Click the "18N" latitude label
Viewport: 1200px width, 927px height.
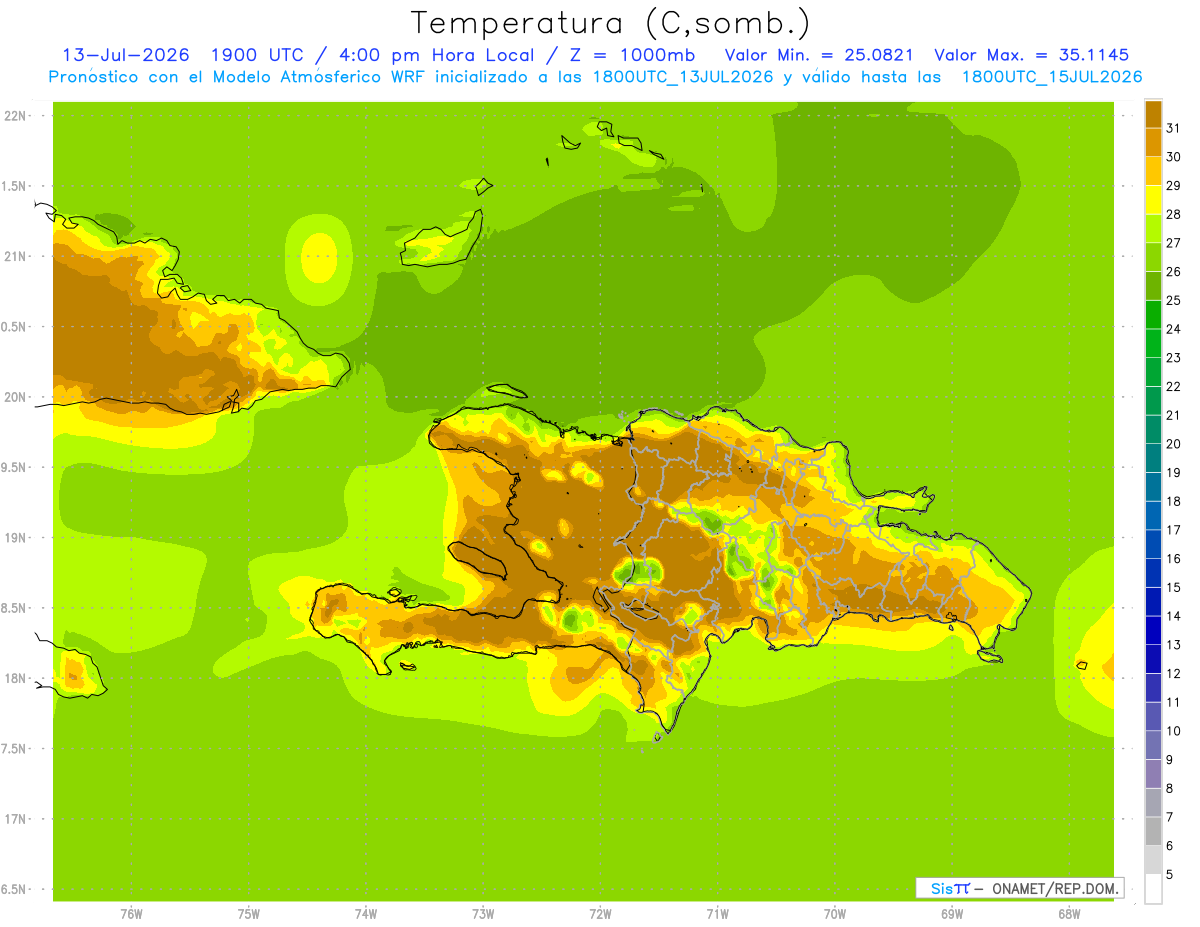pyautogui.click(x=15, y=678)
